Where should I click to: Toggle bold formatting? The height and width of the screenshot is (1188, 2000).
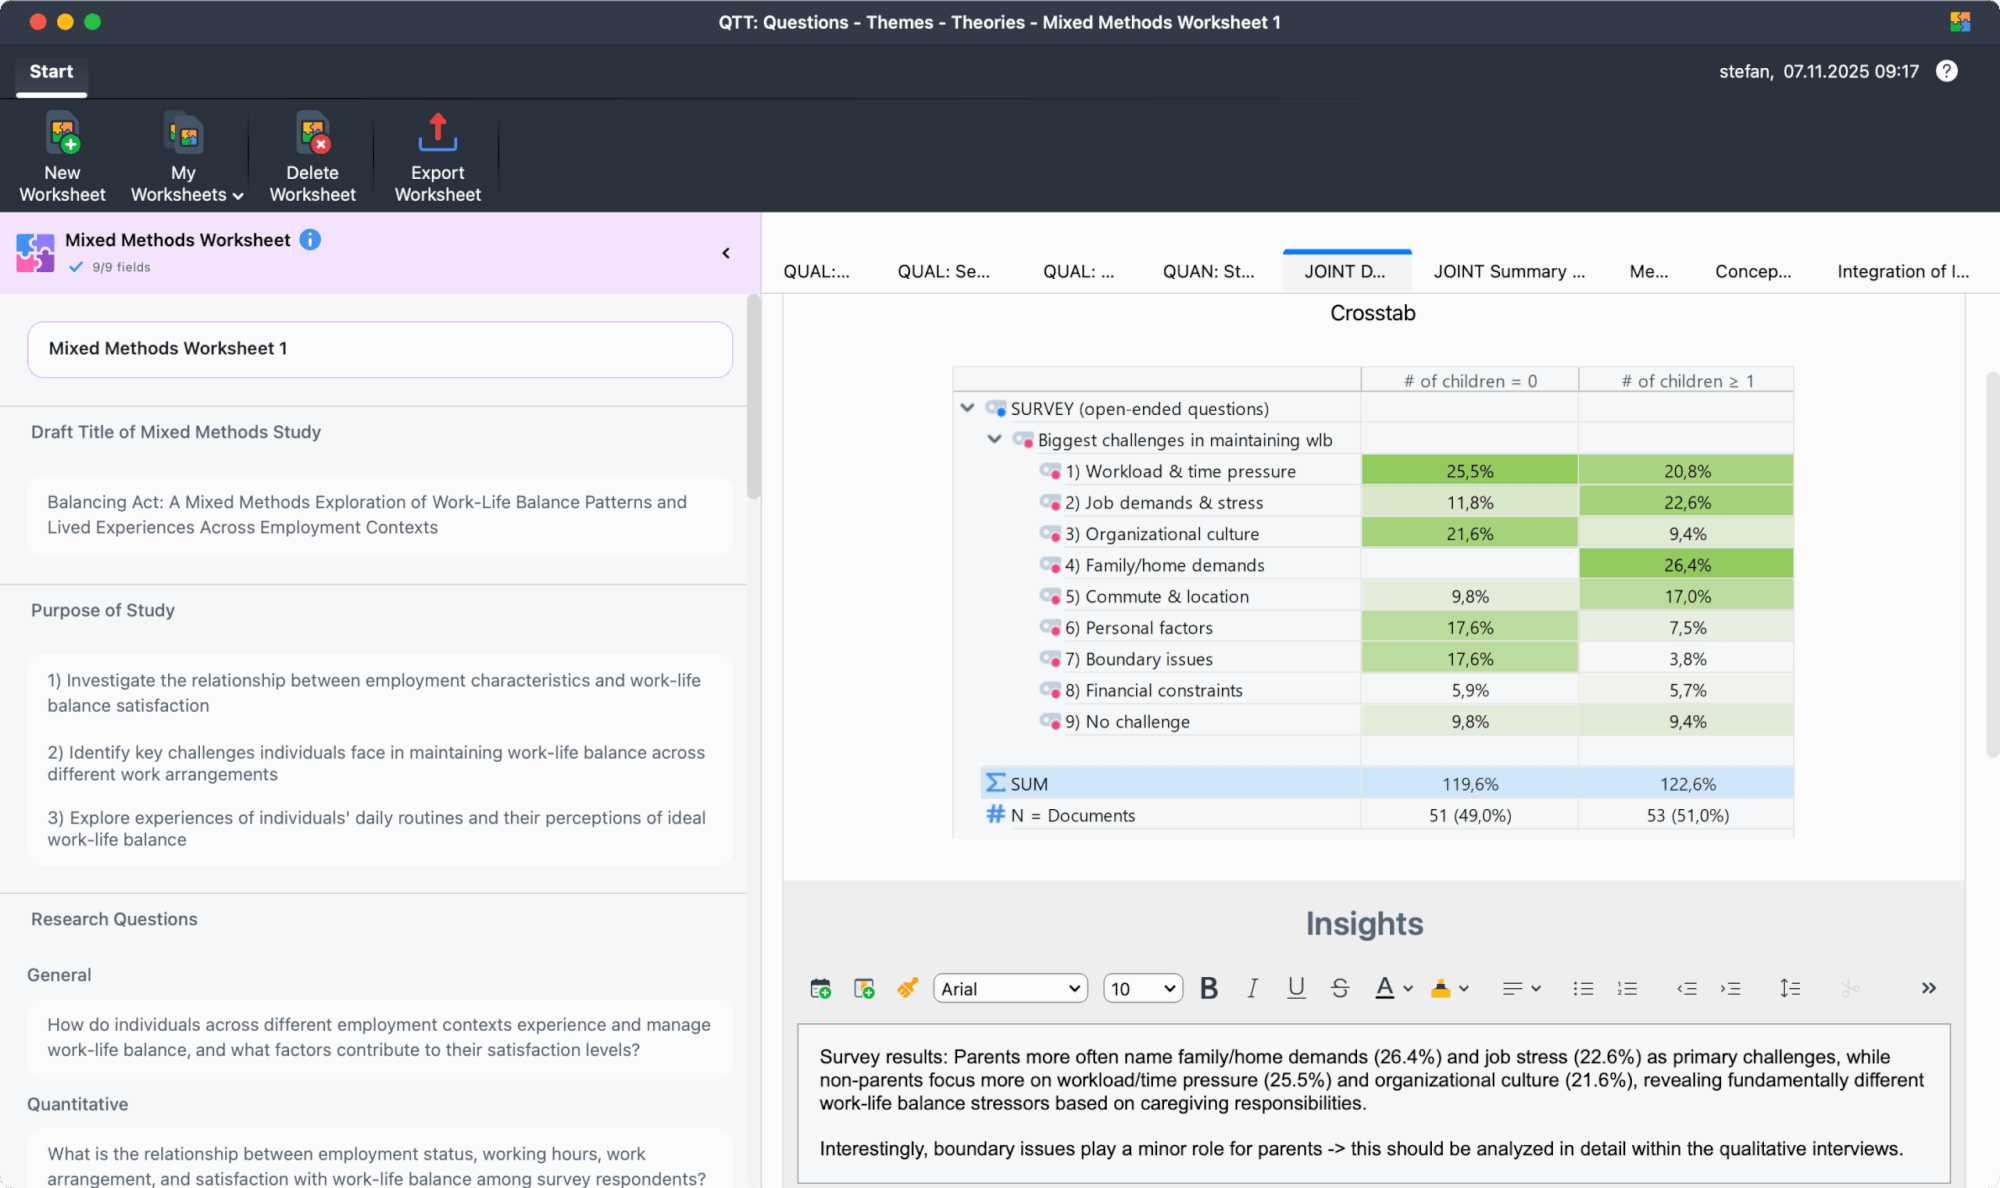tap(1208, 988)
